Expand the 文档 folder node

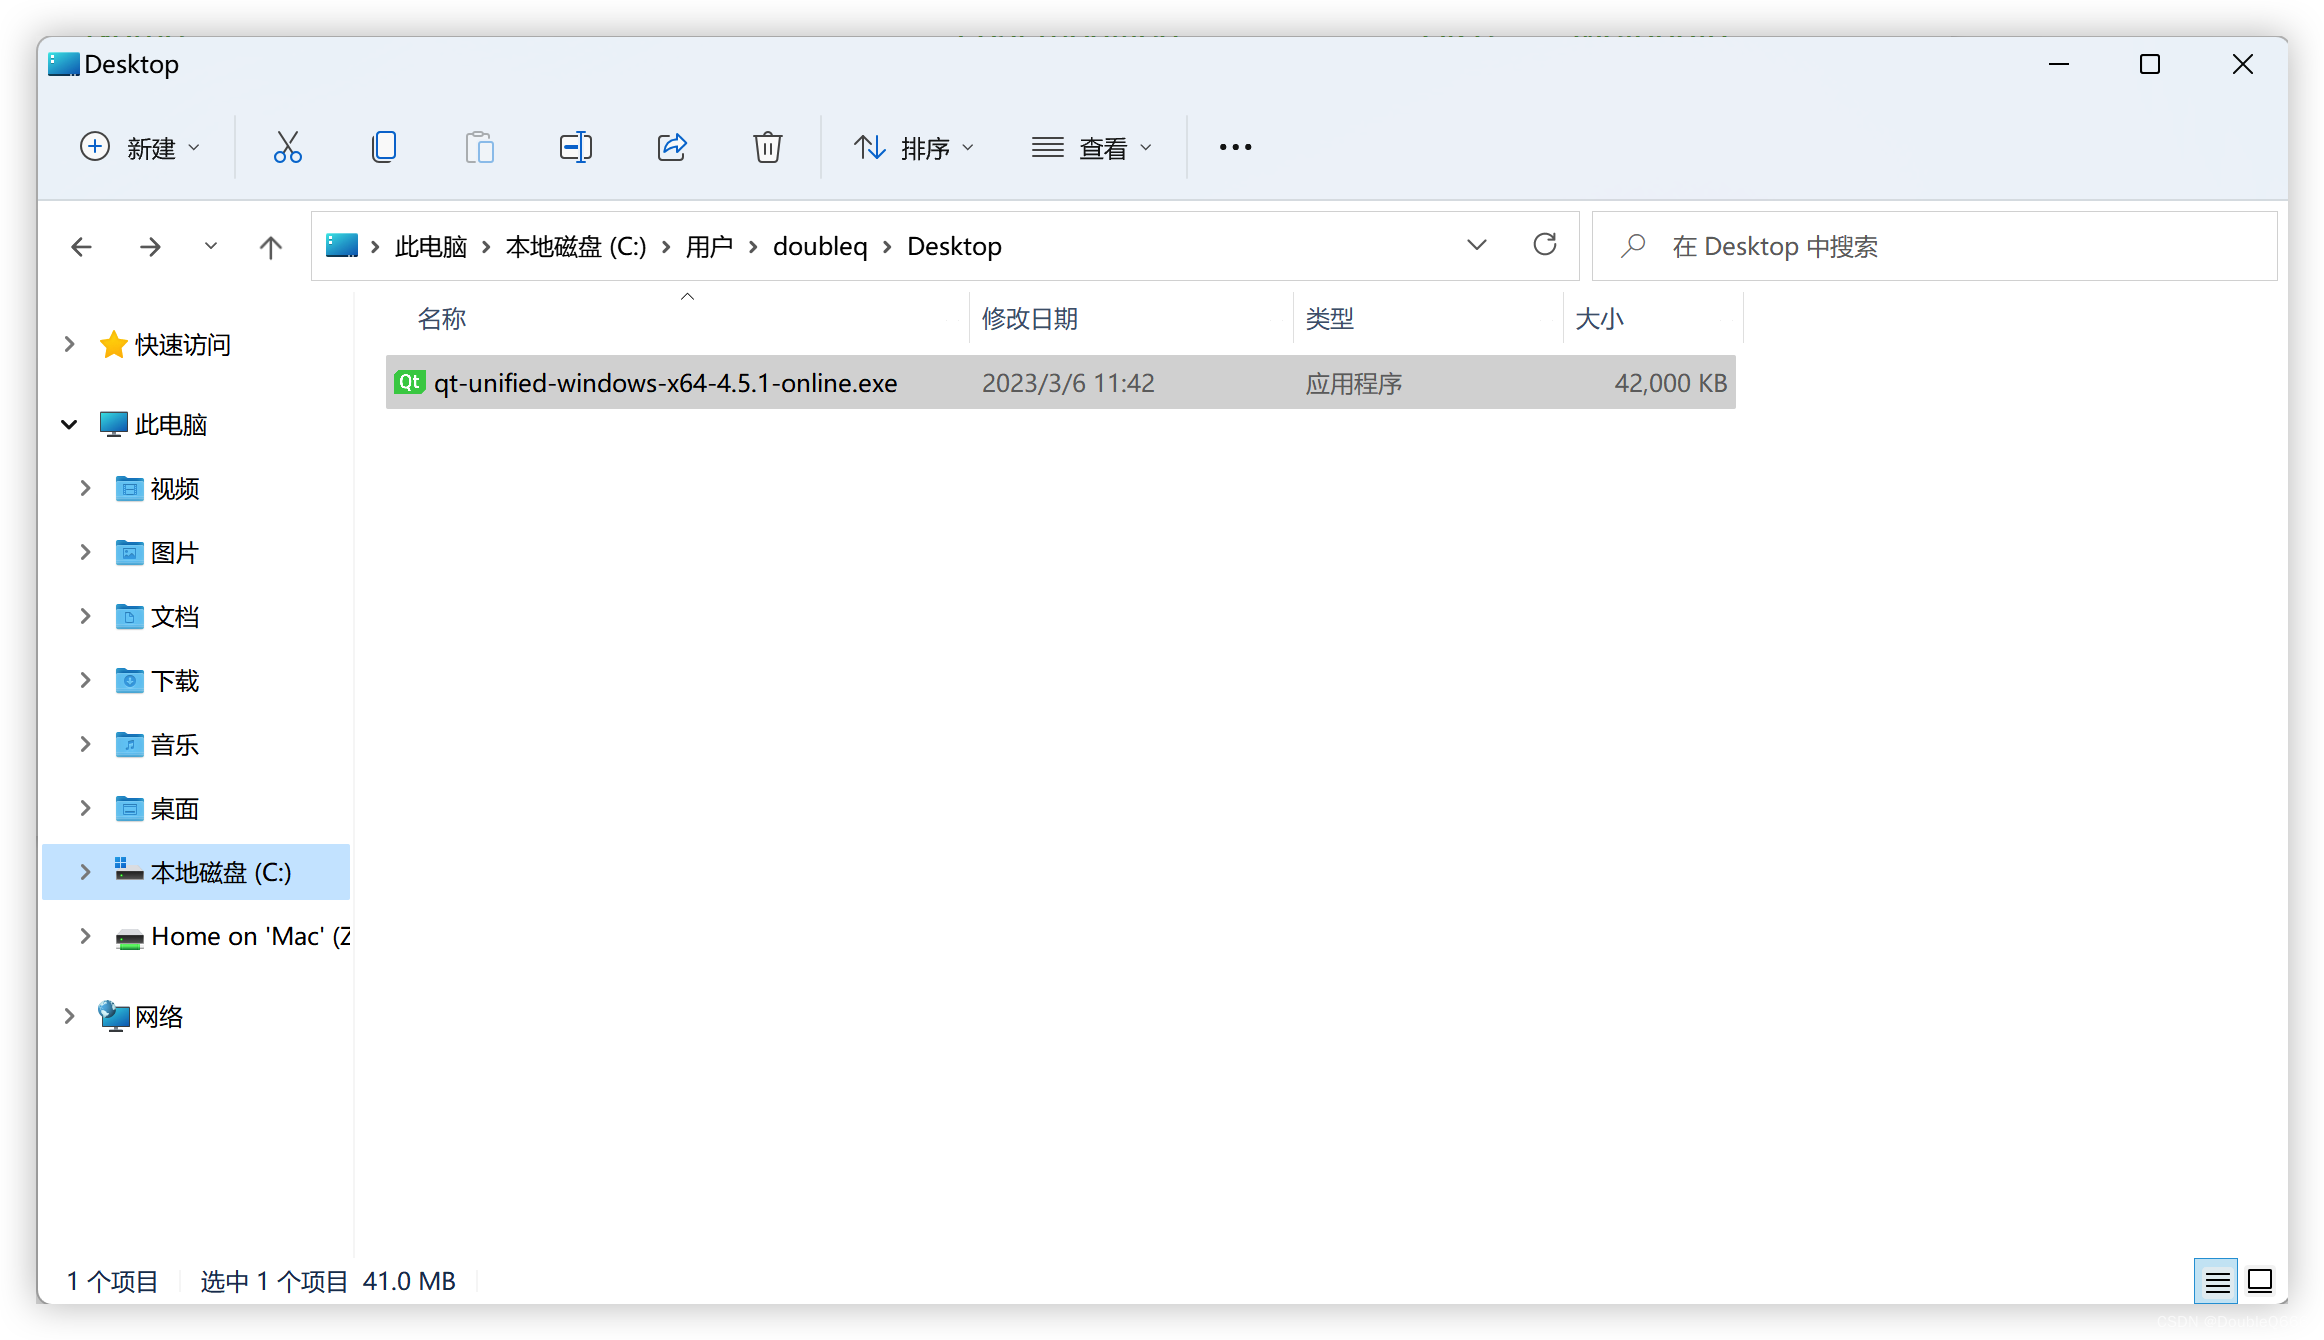point(85,616)
